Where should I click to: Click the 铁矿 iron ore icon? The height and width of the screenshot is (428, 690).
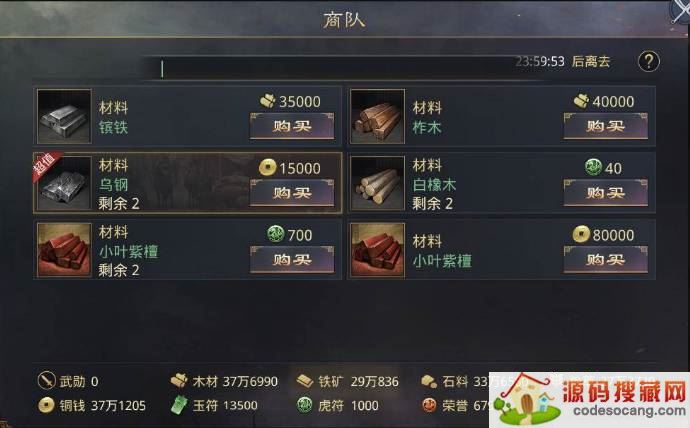point(305,381)
